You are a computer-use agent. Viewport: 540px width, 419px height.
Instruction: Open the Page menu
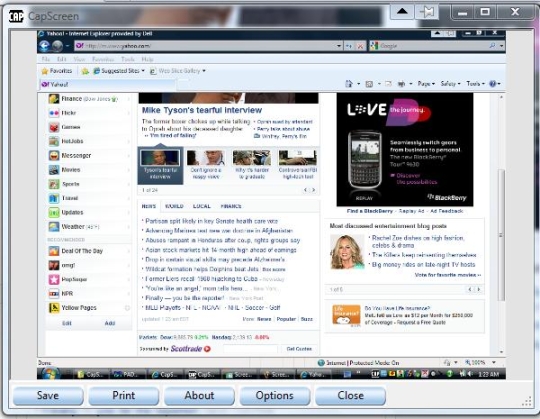[426, 84]
